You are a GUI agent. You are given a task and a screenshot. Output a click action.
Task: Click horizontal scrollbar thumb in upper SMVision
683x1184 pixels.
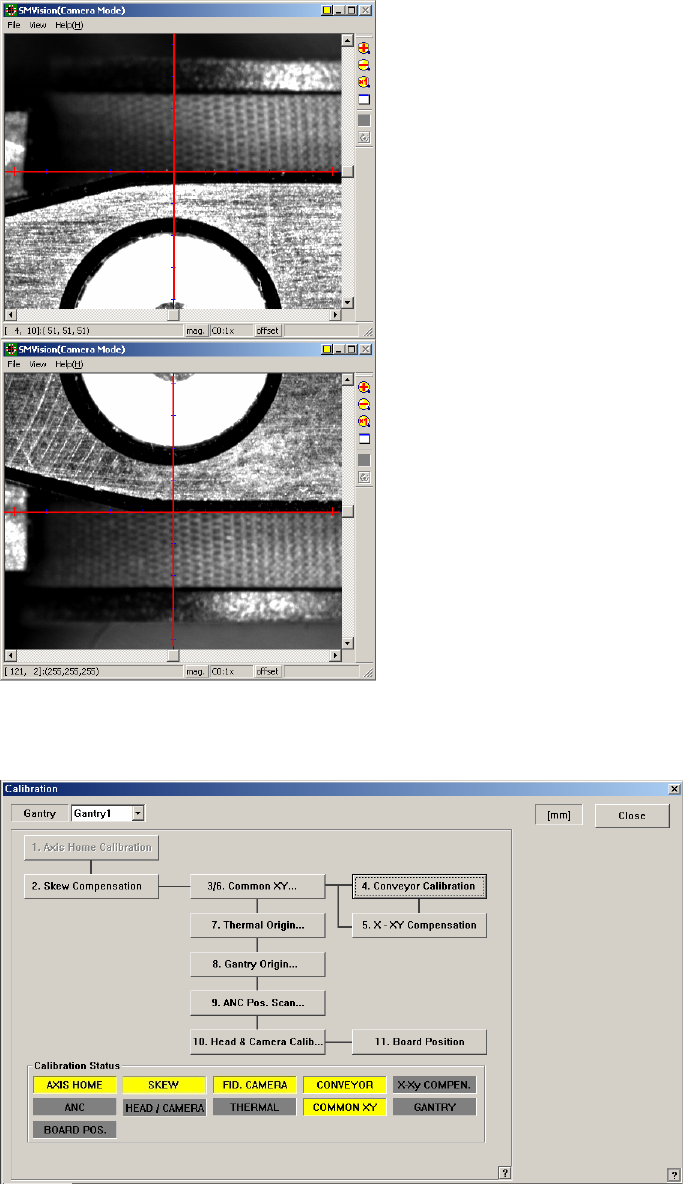pos(173,315)
